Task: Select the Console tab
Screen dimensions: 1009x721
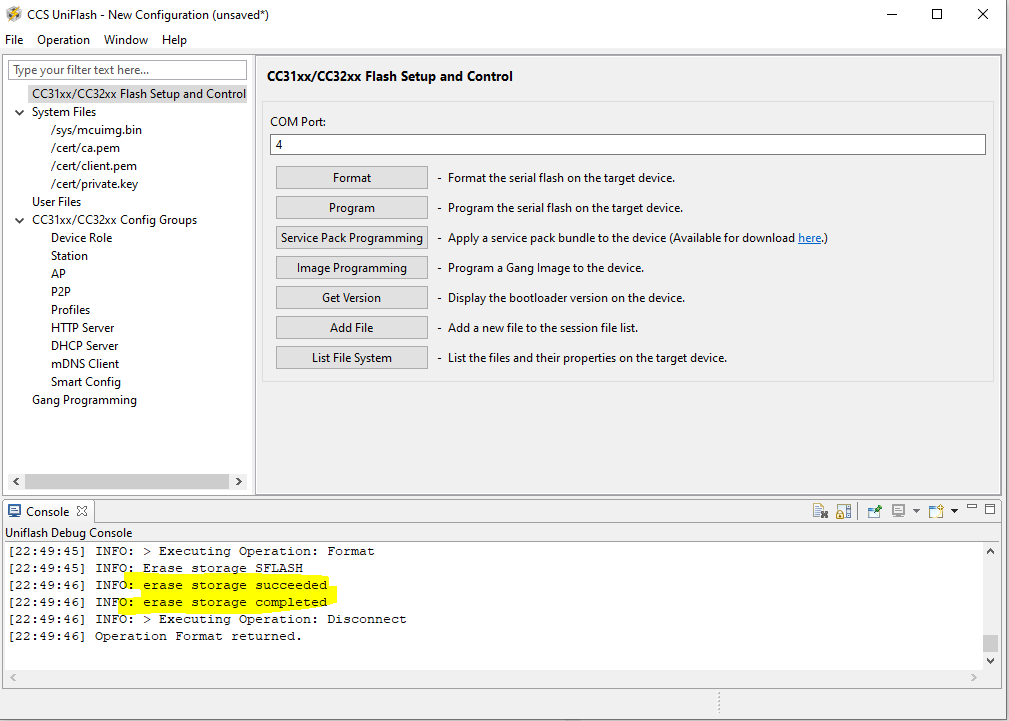Action: 47,511
